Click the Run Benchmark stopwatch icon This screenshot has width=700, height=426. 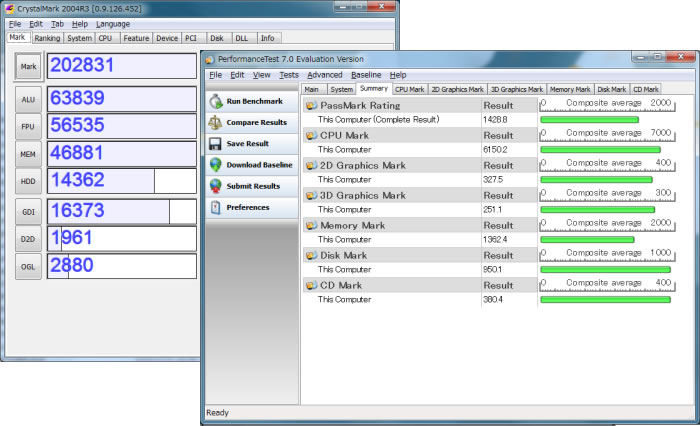tap(216, 101)
